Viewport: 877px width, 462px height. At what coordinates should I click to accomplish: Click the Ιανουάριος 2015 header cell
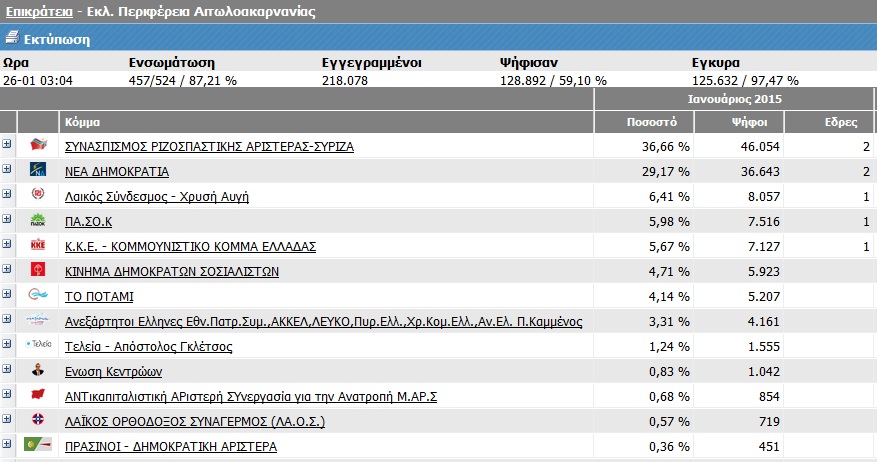pyautogui.click(x=734, y=99)
